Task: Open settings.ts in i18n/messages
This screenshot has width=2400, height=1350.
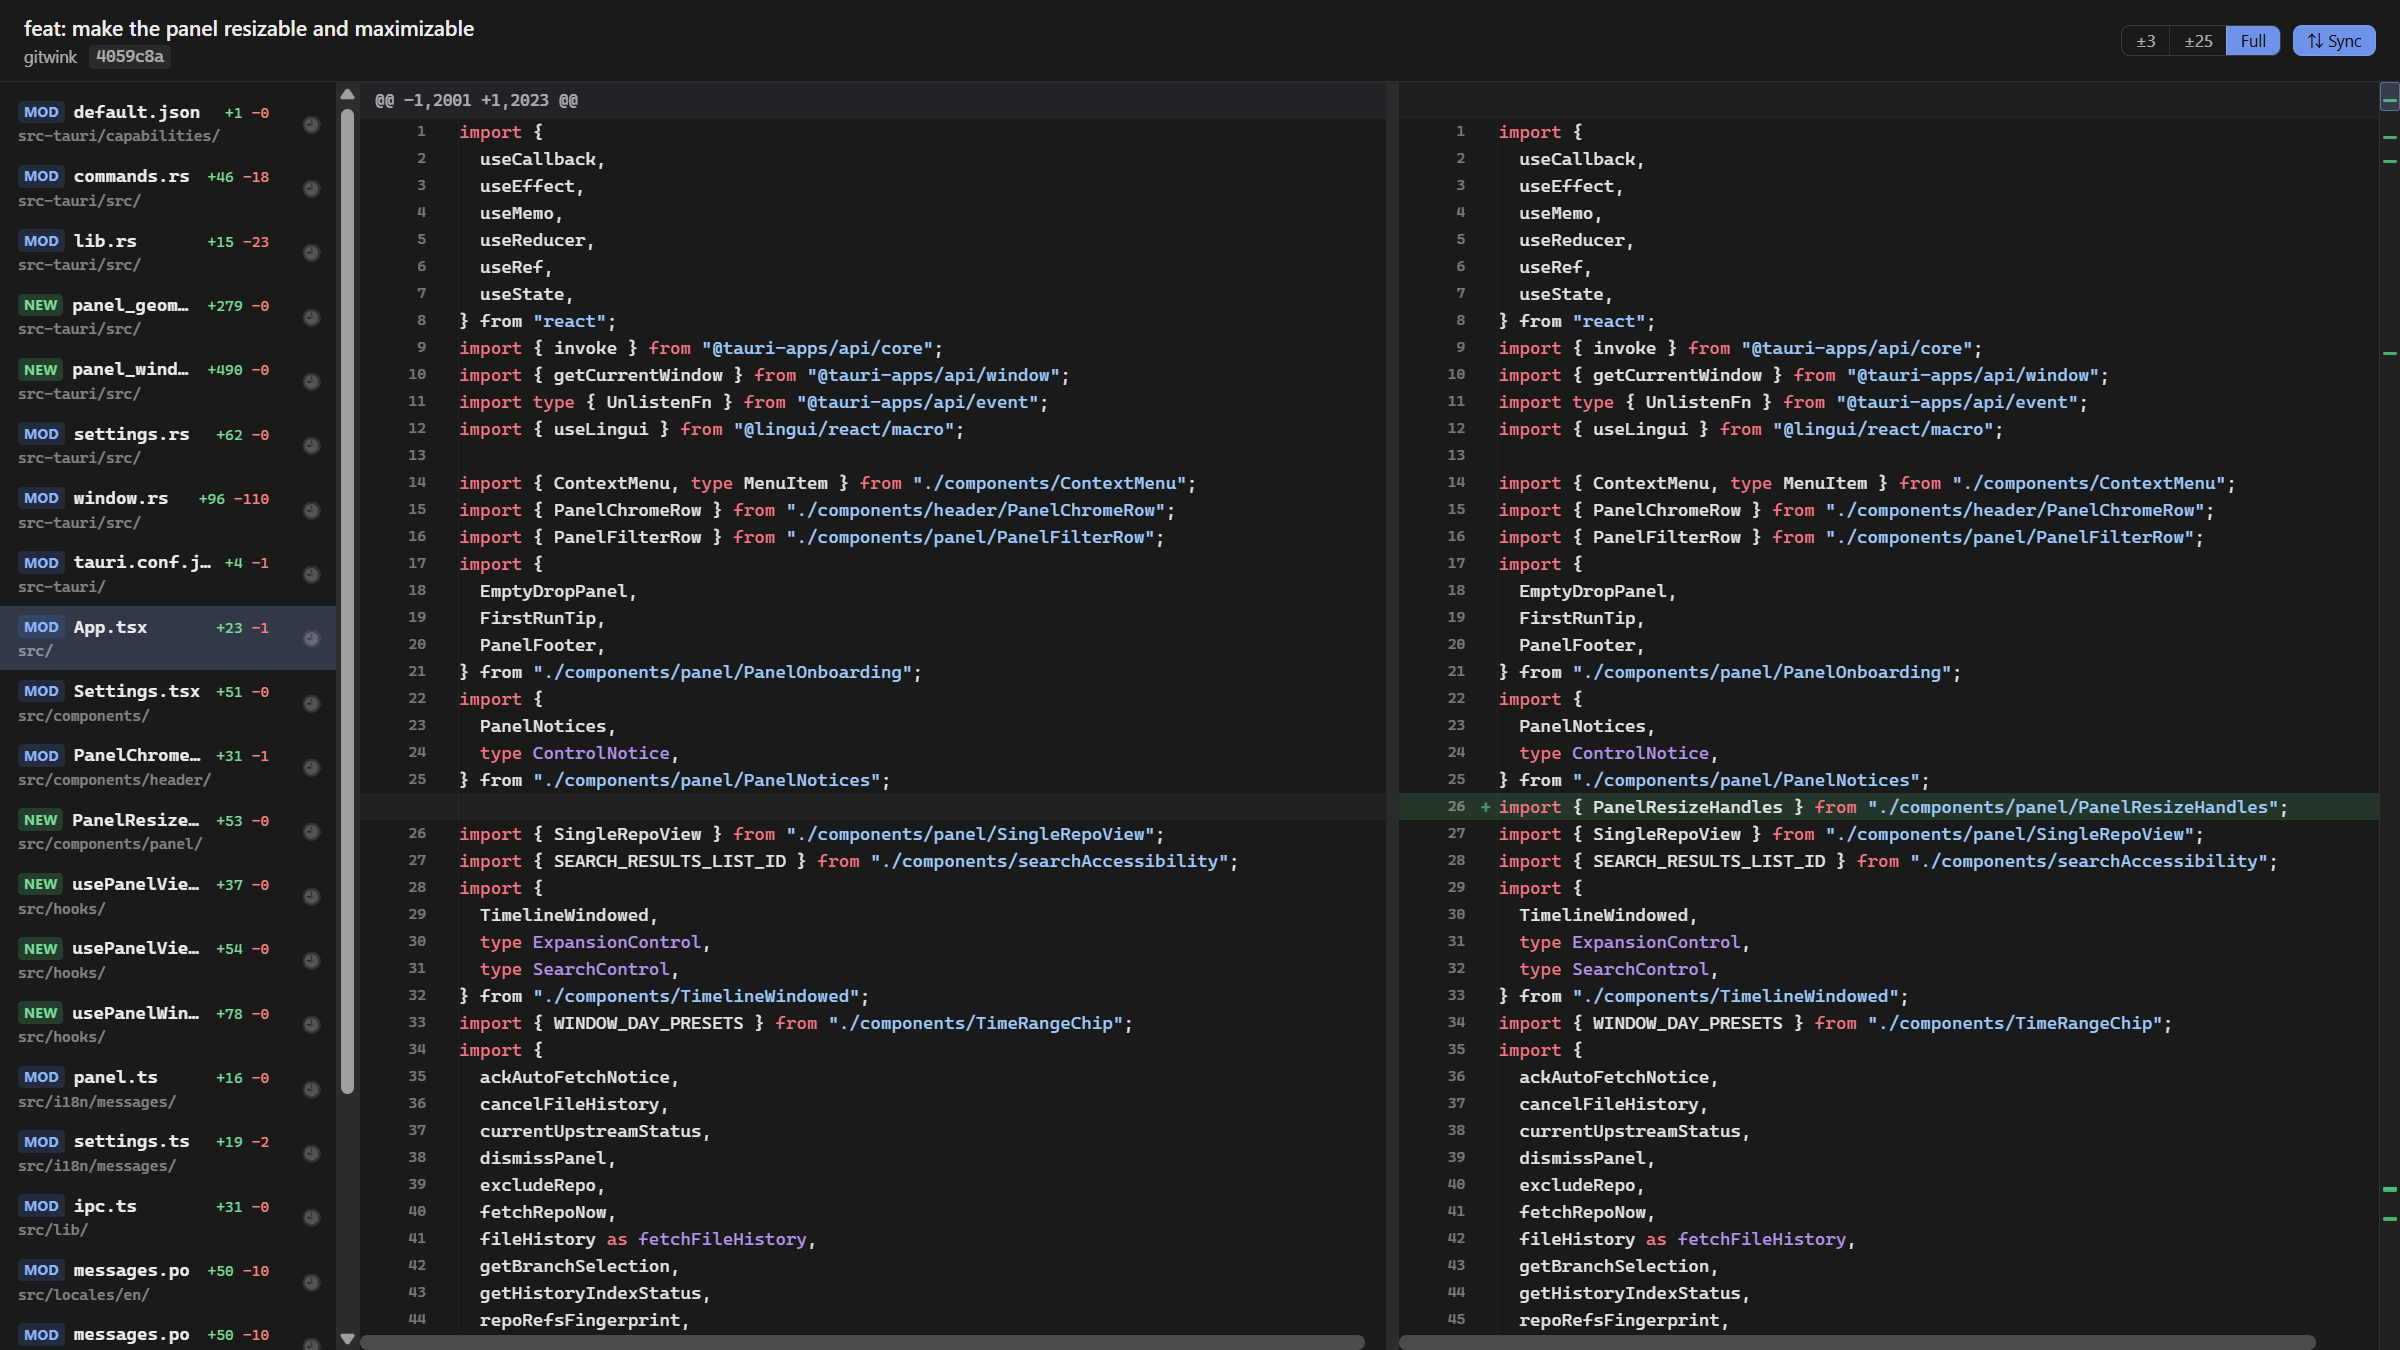Action: point(168,1153)
